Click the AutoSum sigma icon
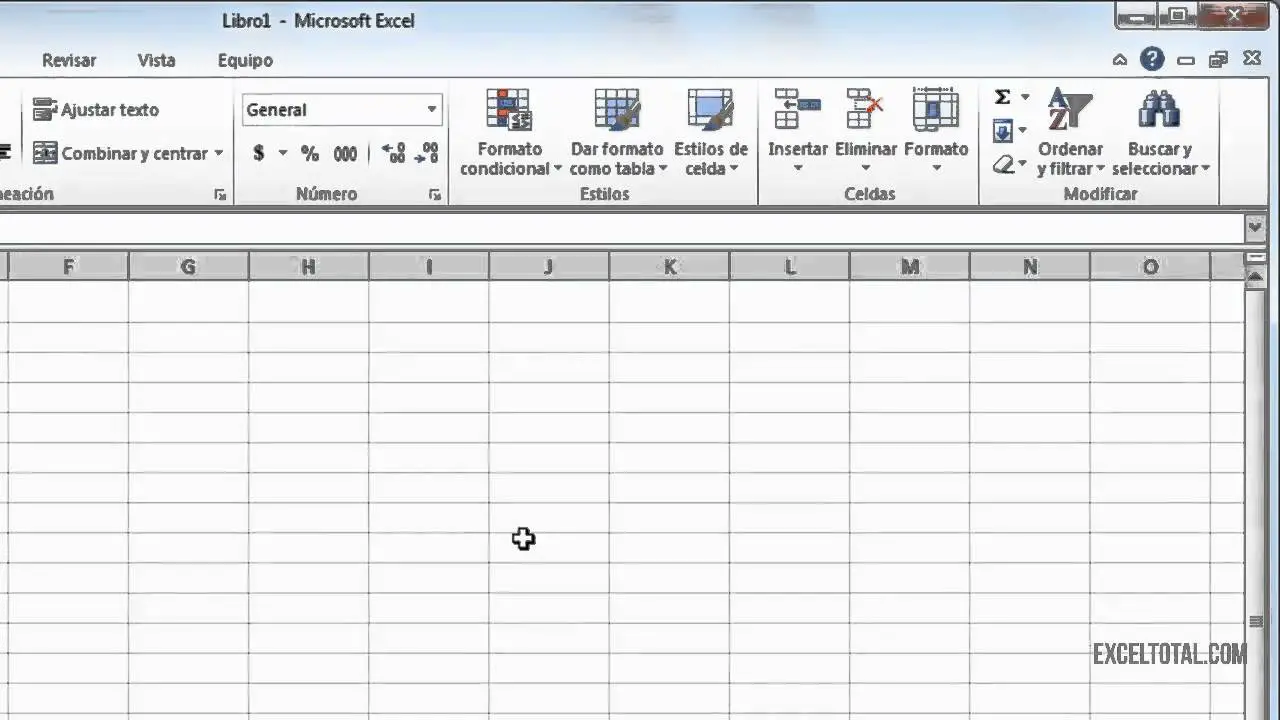The image size is (1280, 720). click(1002, 97)
